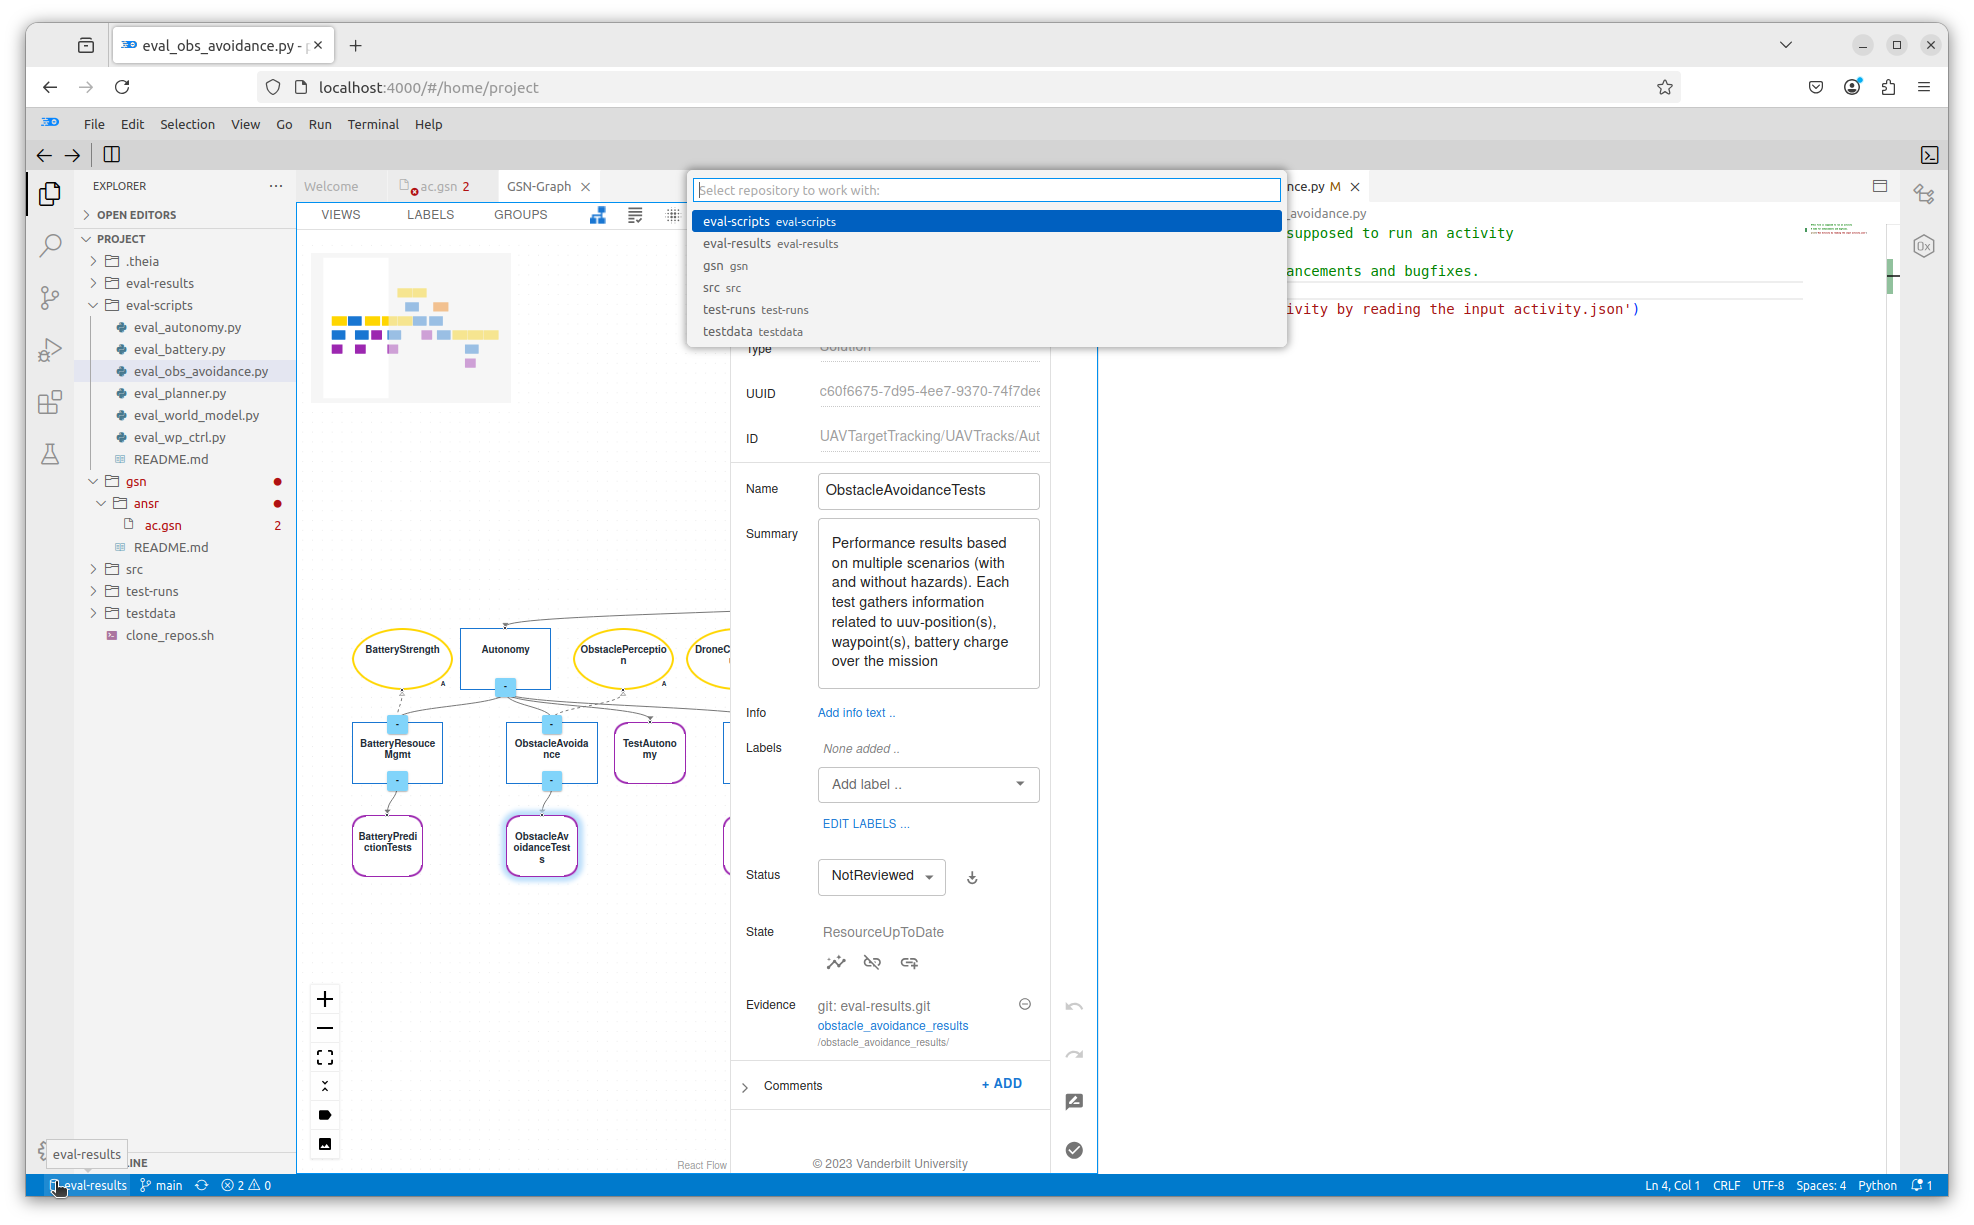
Task: Click + ADD to add a comment
Action: point(1002,1084)
